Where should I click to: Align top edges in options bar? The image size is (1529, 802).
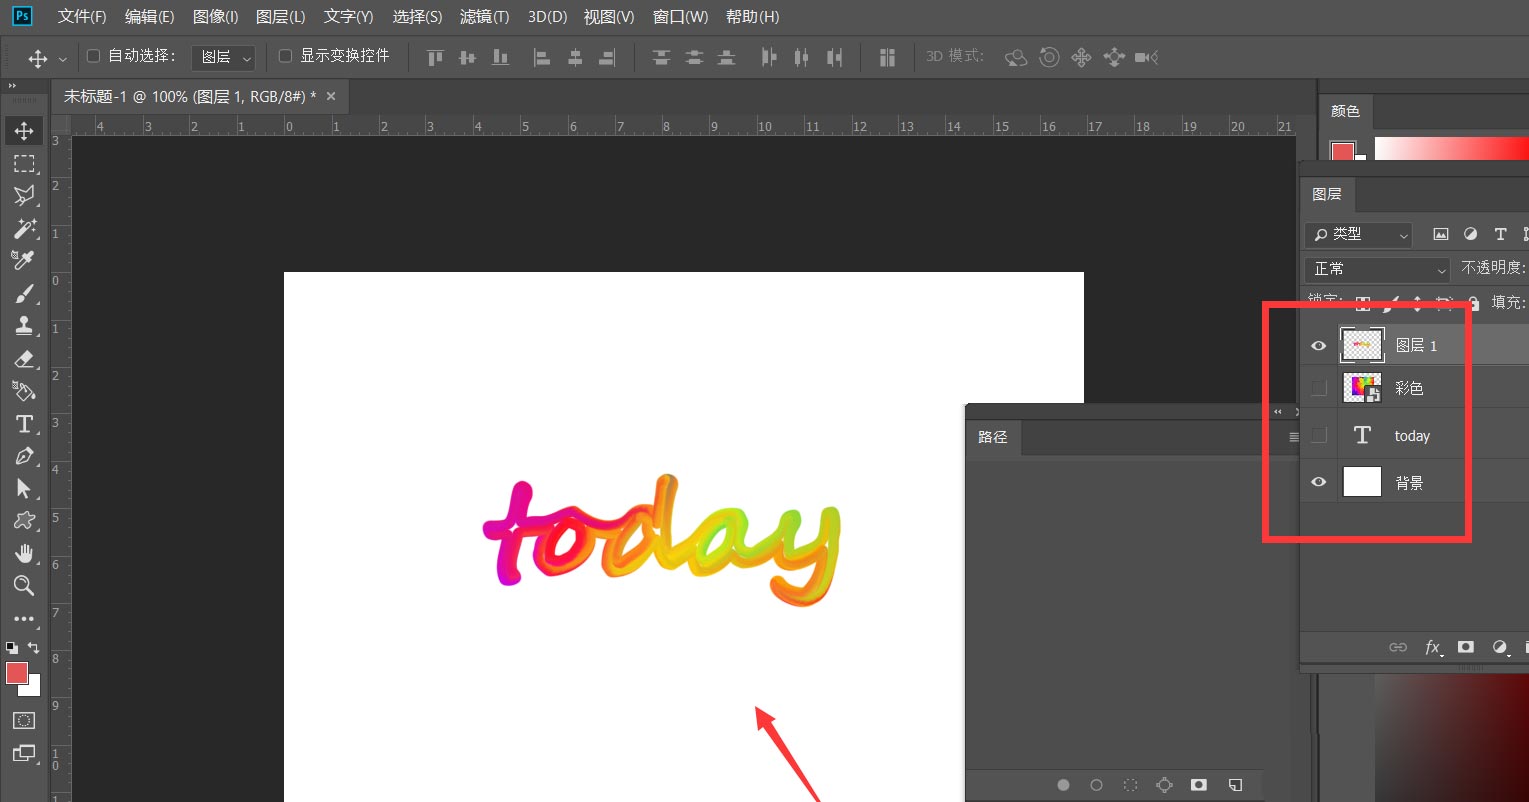pos(435,57)
